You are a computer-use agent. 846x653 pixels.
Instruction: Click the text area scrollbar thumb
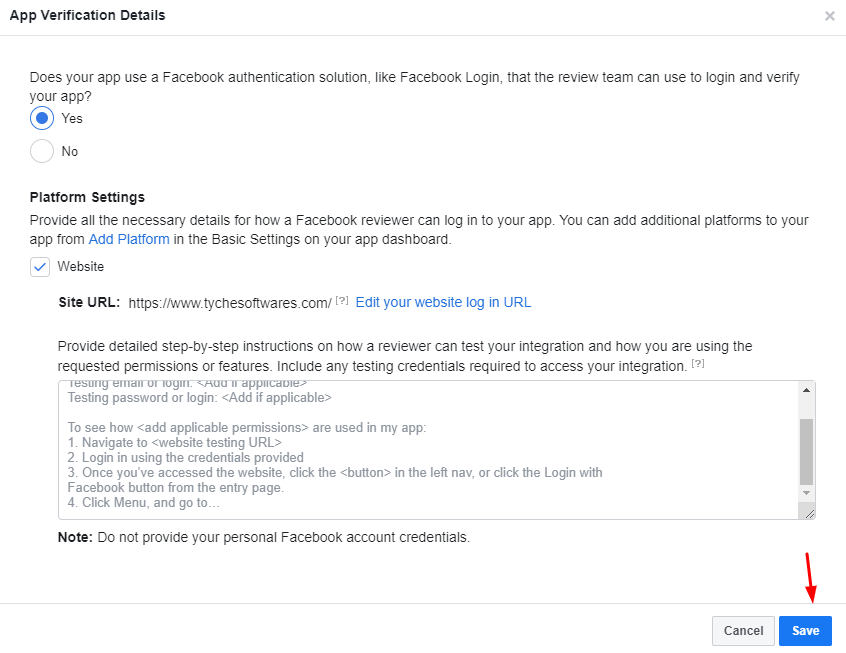pos(806,452)
